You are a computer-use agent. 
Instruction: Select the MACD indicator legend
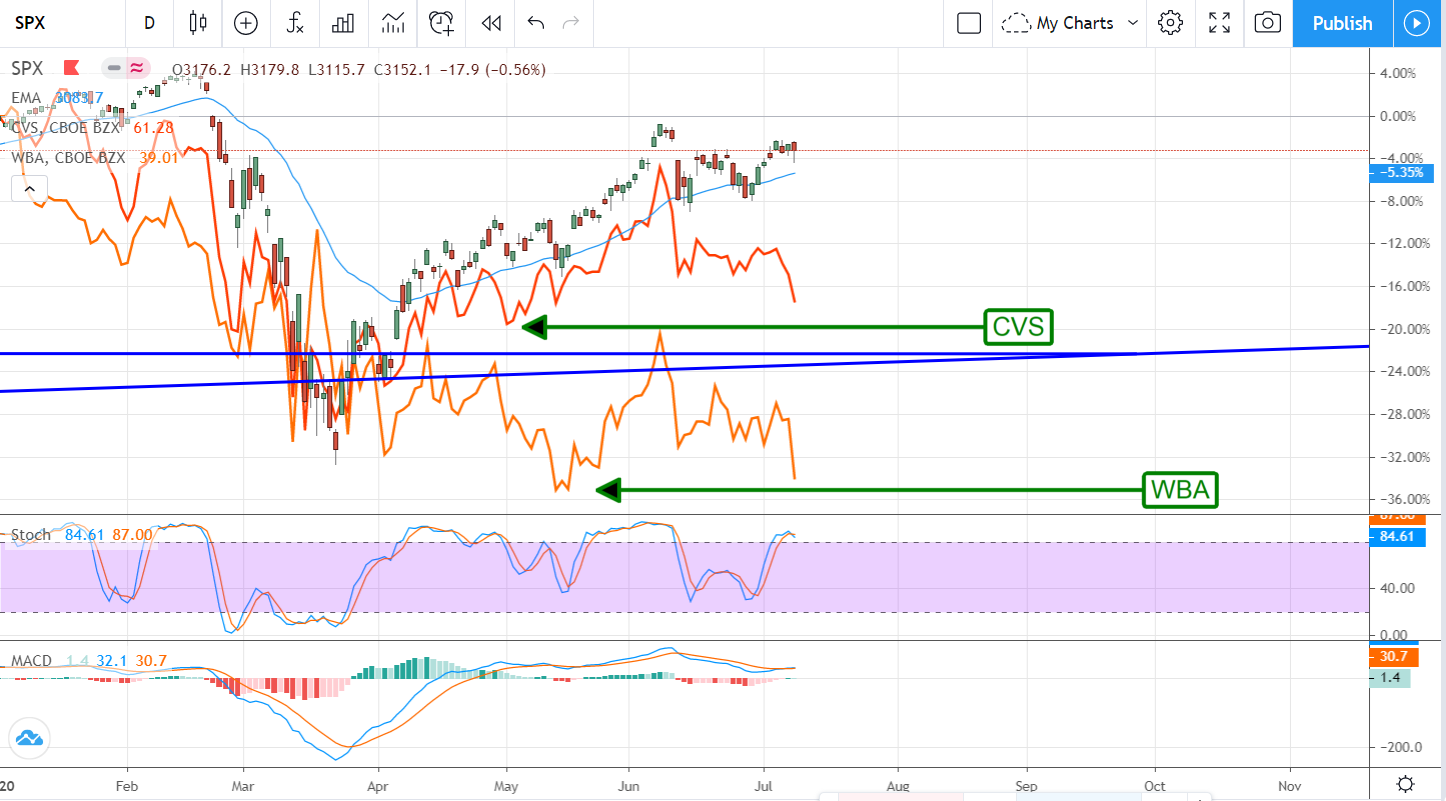point(33,661)
